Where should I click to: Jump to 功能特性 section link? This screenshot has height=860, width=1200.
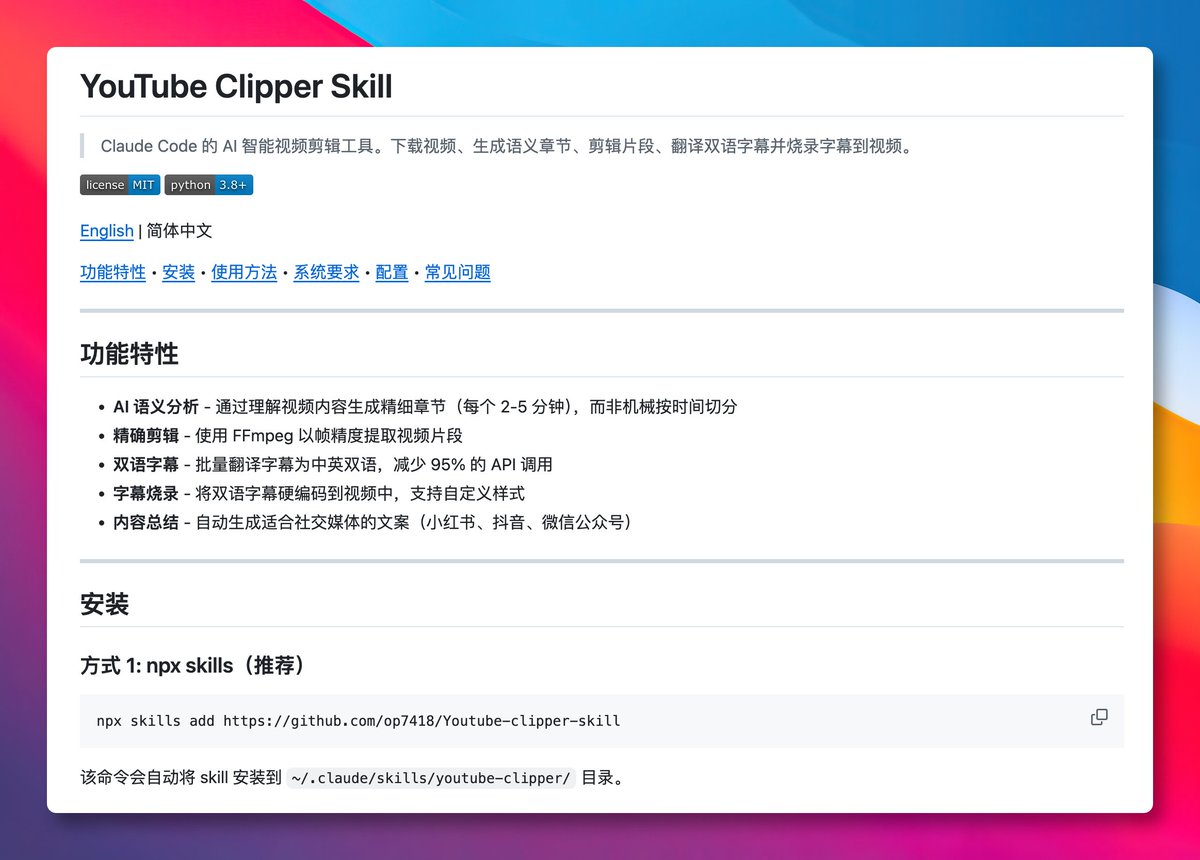point(113,272)
